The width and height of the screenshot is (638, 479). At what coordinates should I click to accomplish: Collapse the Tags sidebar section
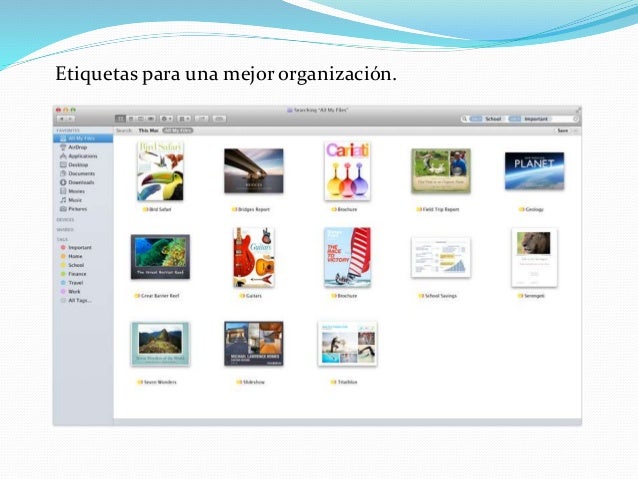click(x=62, y=240)
